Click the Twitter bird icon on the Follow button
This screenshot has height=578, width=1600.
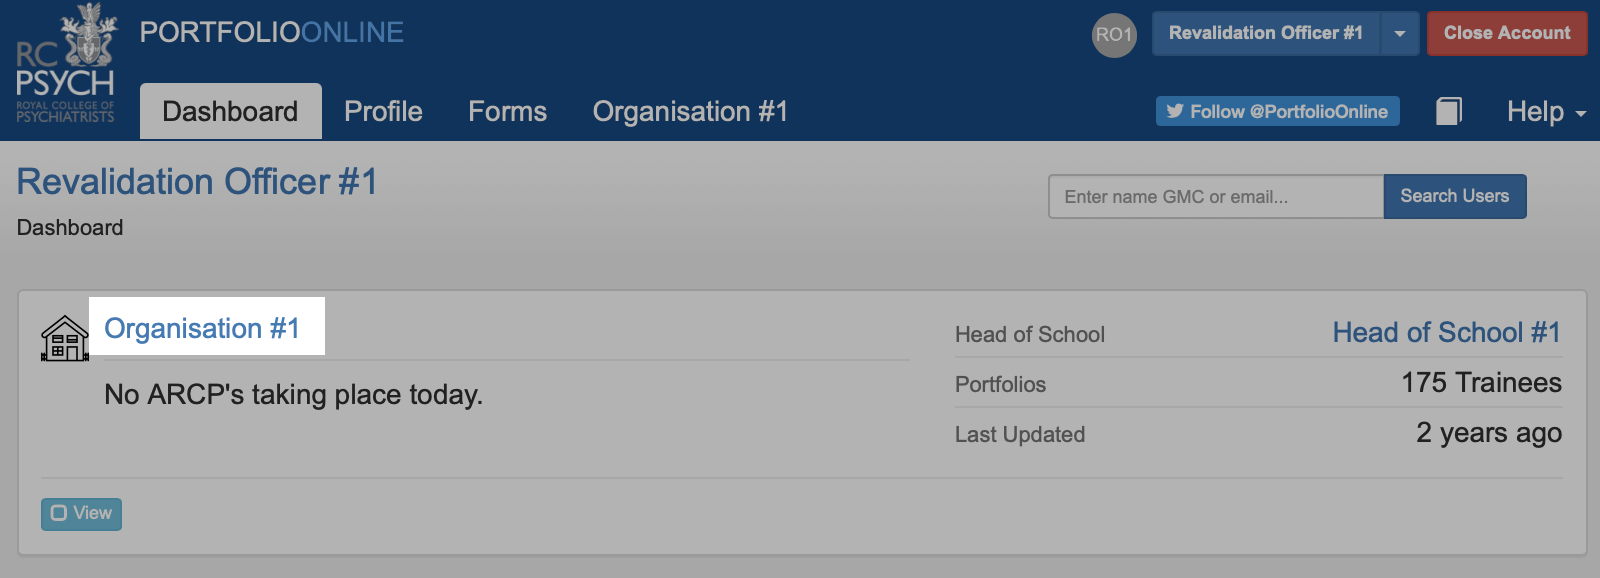(x=1175, y=111)
